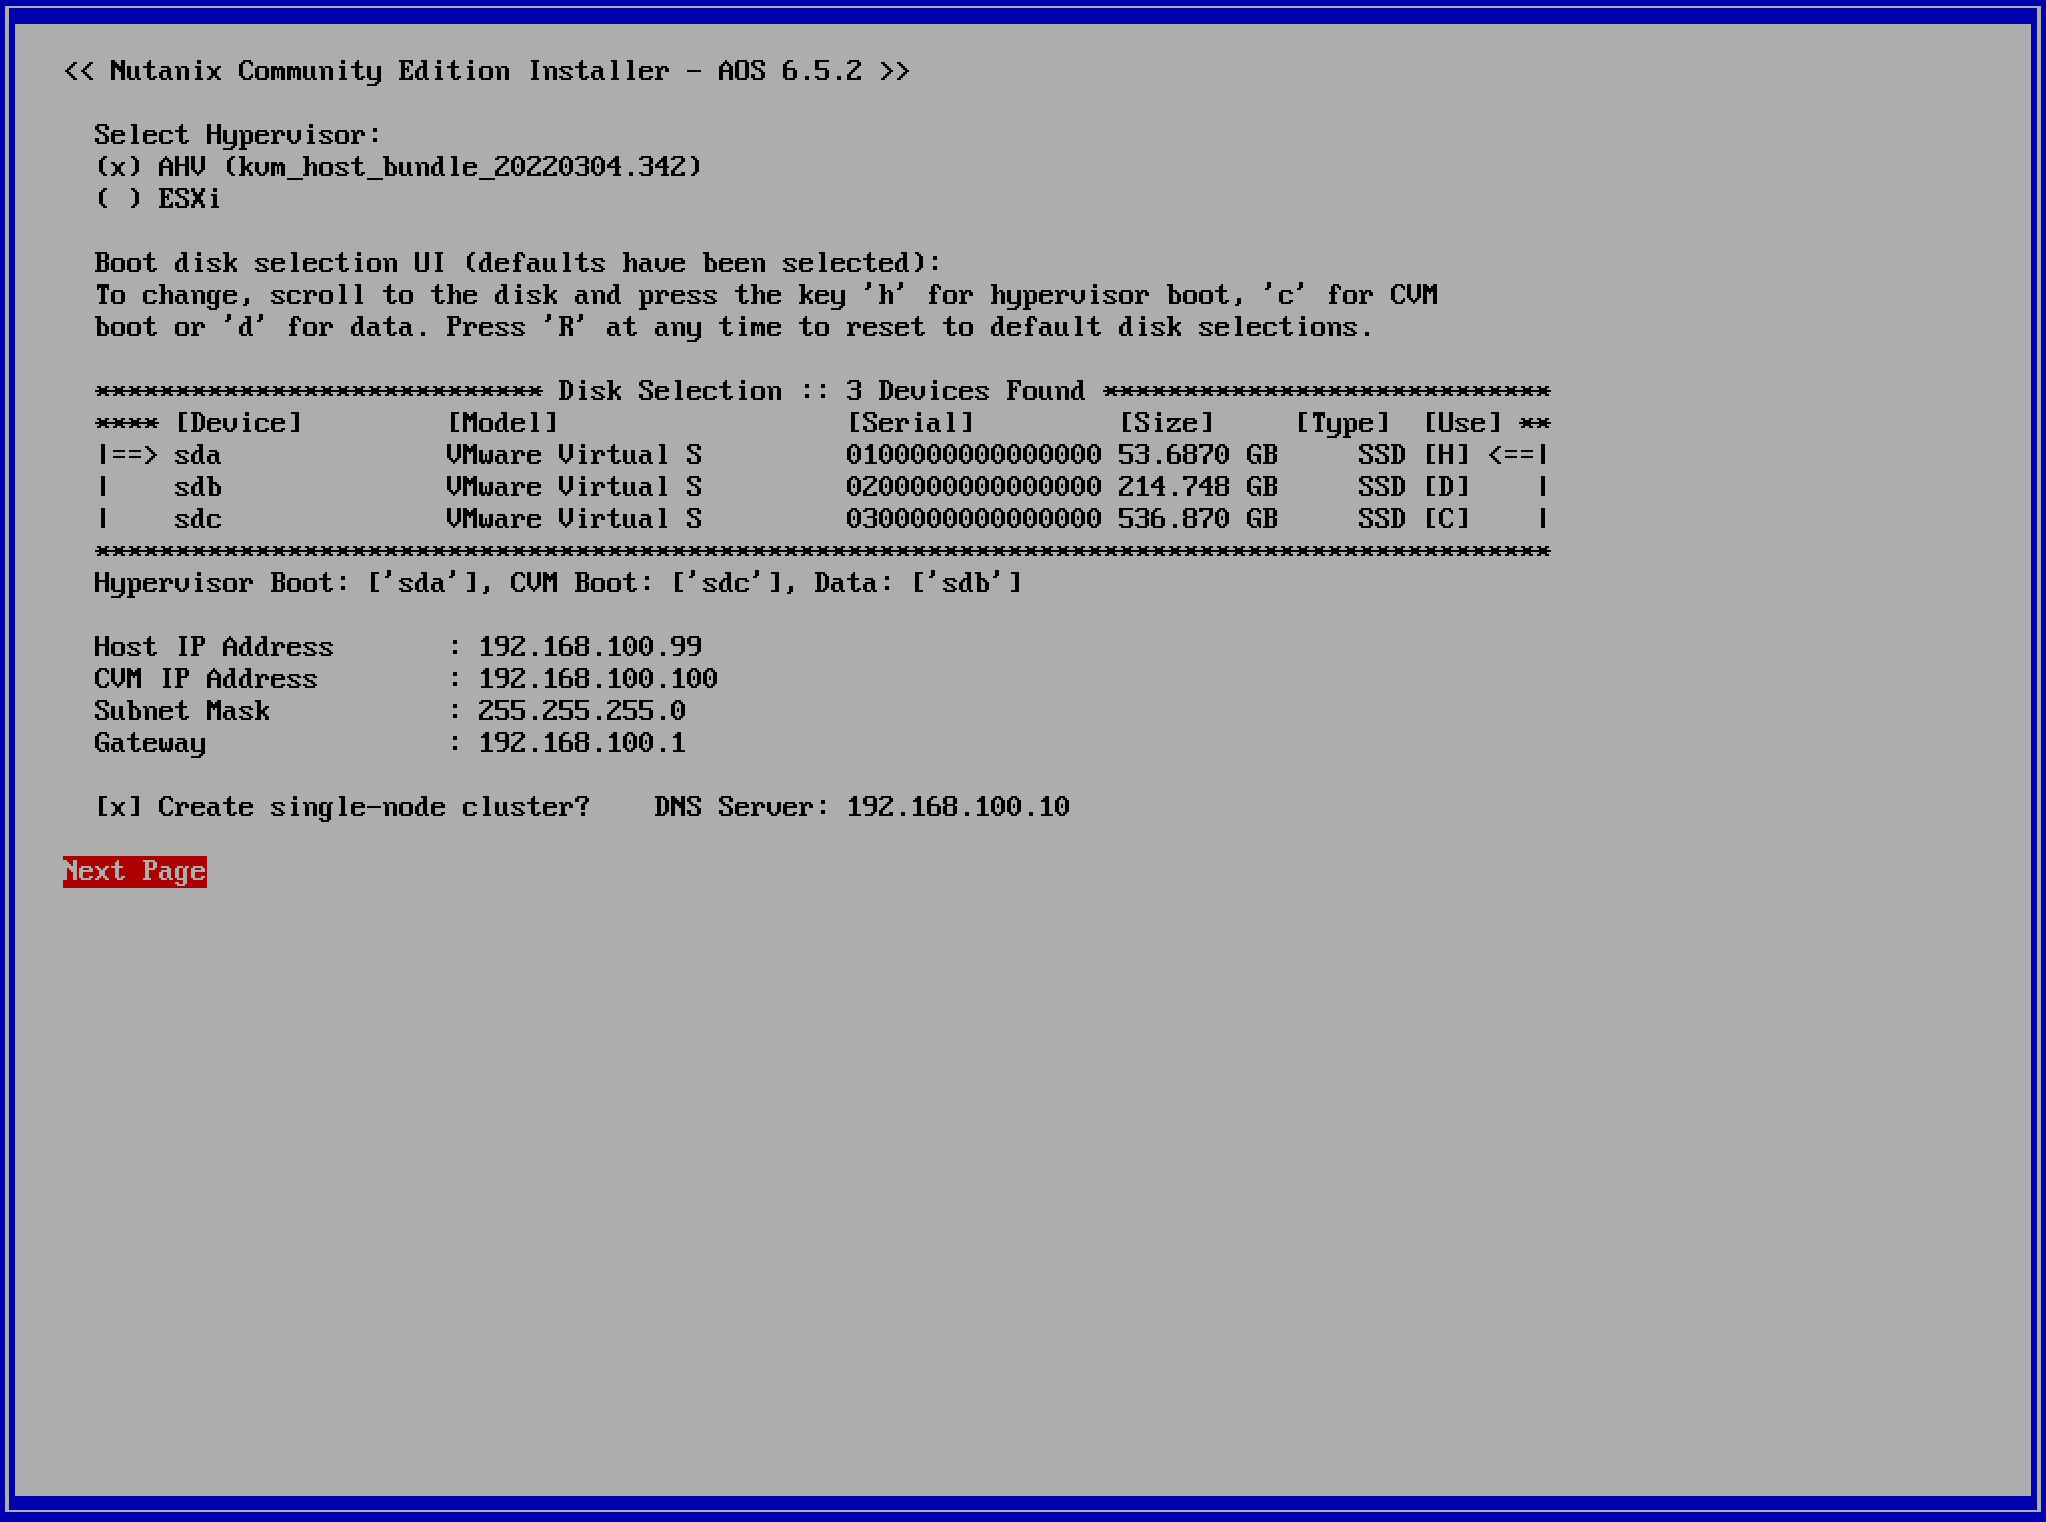Click the left row selection arrow
The image size is (2046, 1522).
(127, 455)
